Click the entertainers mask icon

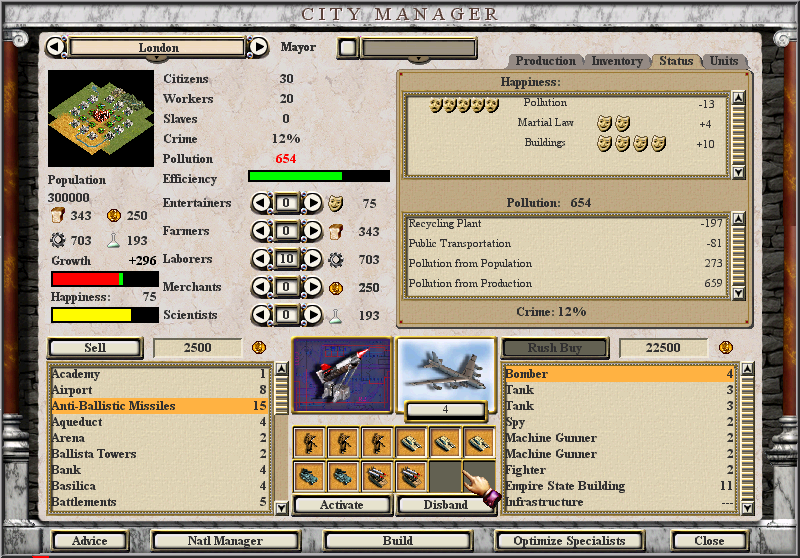click(336, 203)
